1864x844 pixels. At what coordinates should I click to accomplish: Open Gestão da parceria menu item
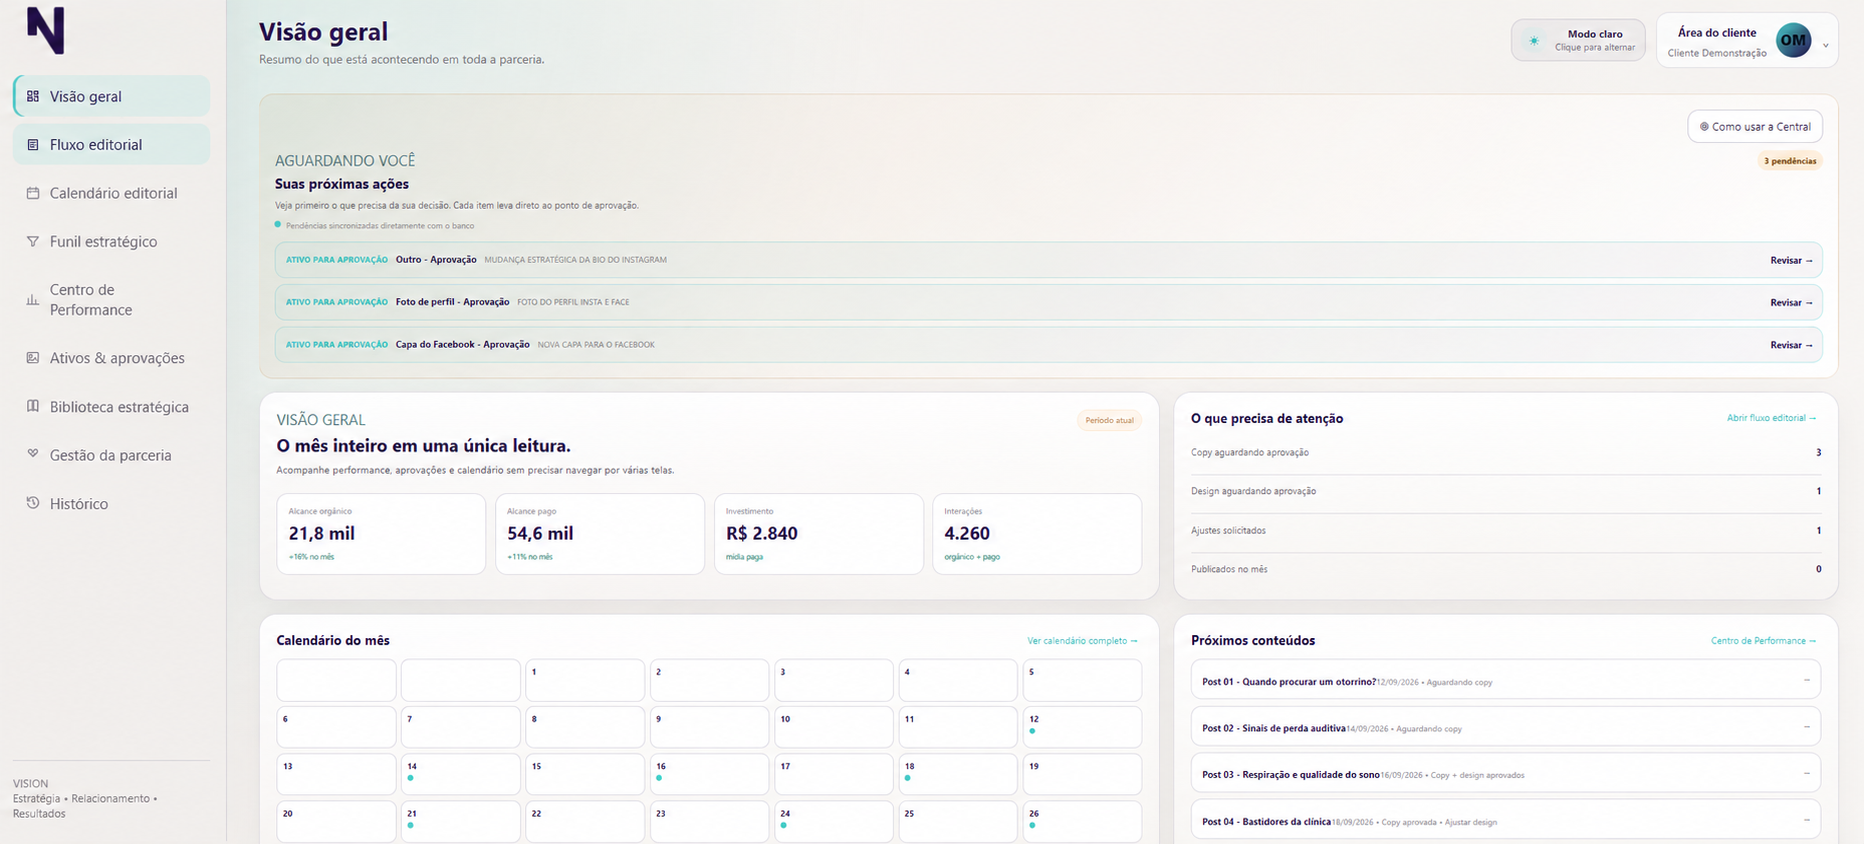pos(112,455)
